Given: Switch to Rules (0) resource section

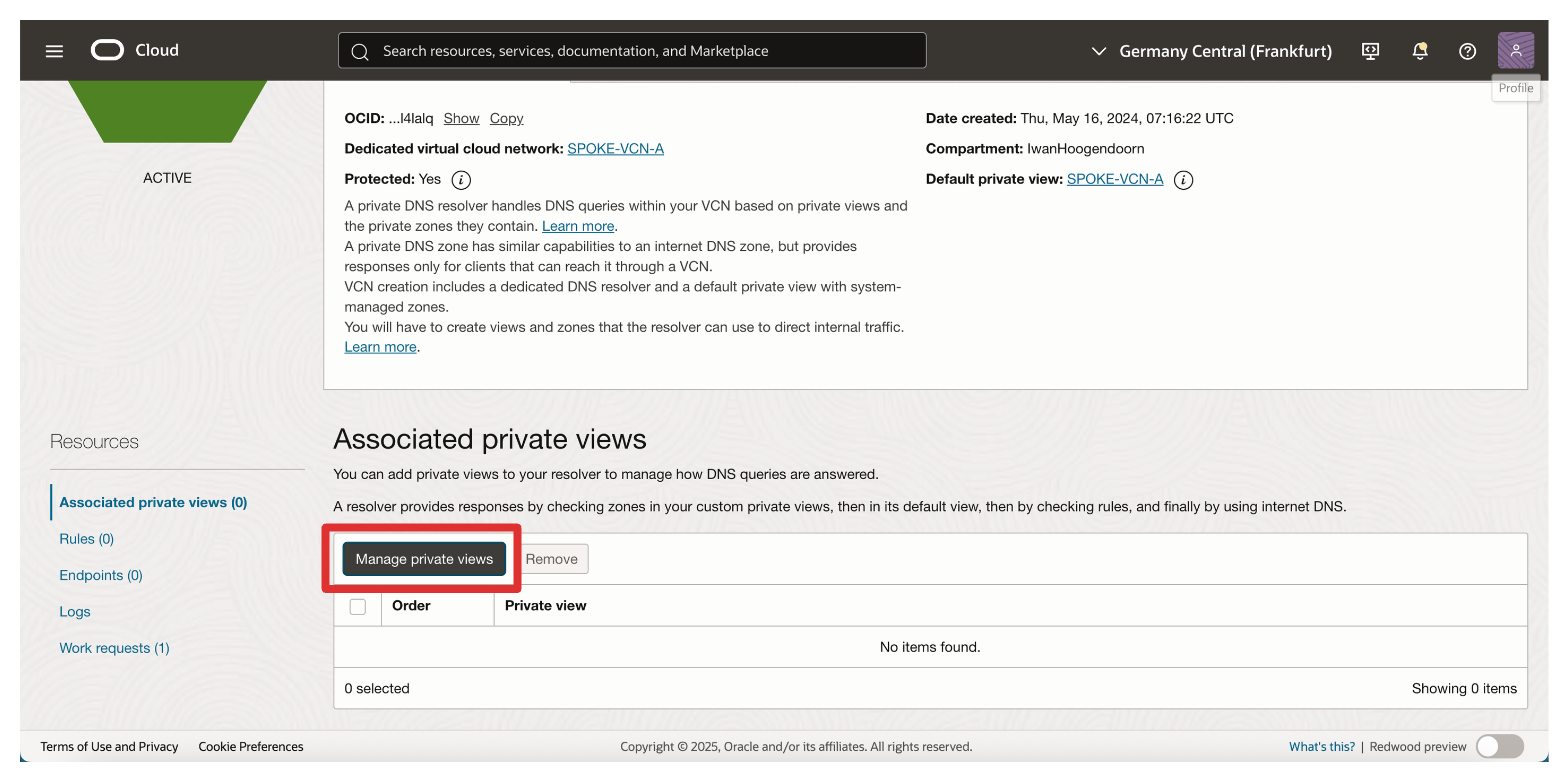Looking at the screenshot, I should tap(87, 539).
